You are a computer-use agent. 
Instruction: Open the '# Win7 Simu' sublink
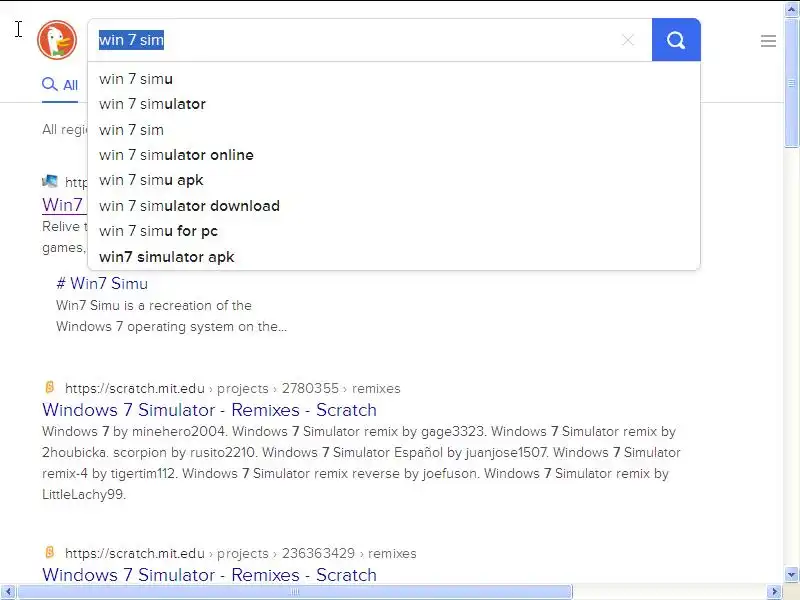102,283
